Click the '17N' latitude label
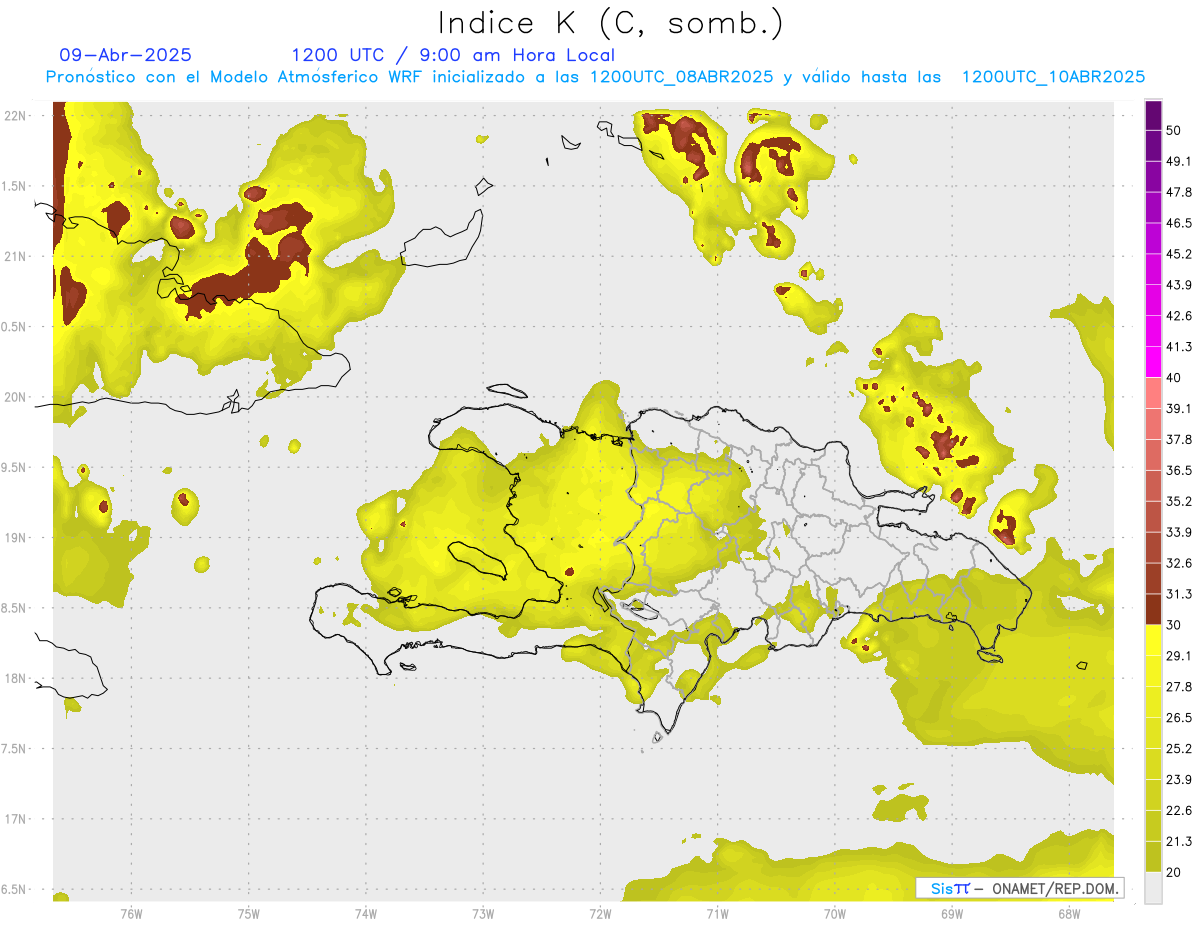Image resolution: width=1200 pixels, height=927 pixels. (17, 819)
